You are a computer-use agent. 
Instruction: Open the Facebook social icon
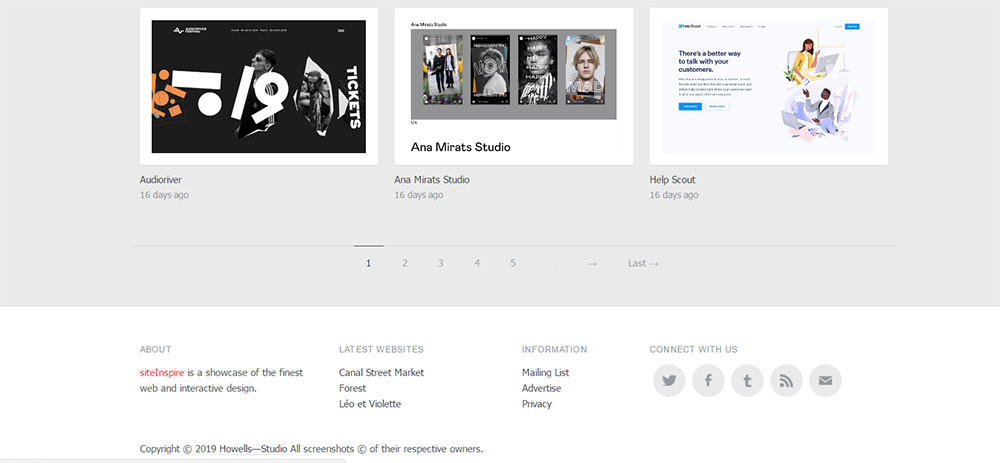708,381
